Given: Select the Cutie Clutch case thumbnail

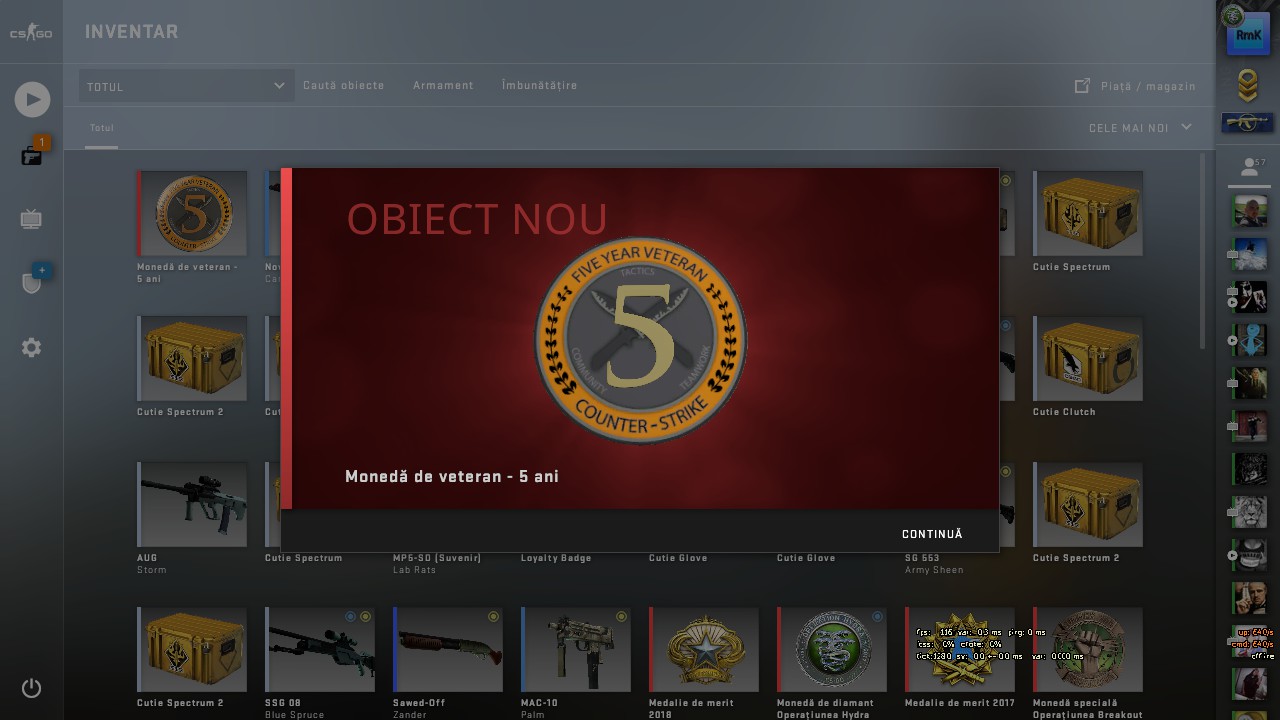Looking at the screenshot, I should [x=1088, y=358].
